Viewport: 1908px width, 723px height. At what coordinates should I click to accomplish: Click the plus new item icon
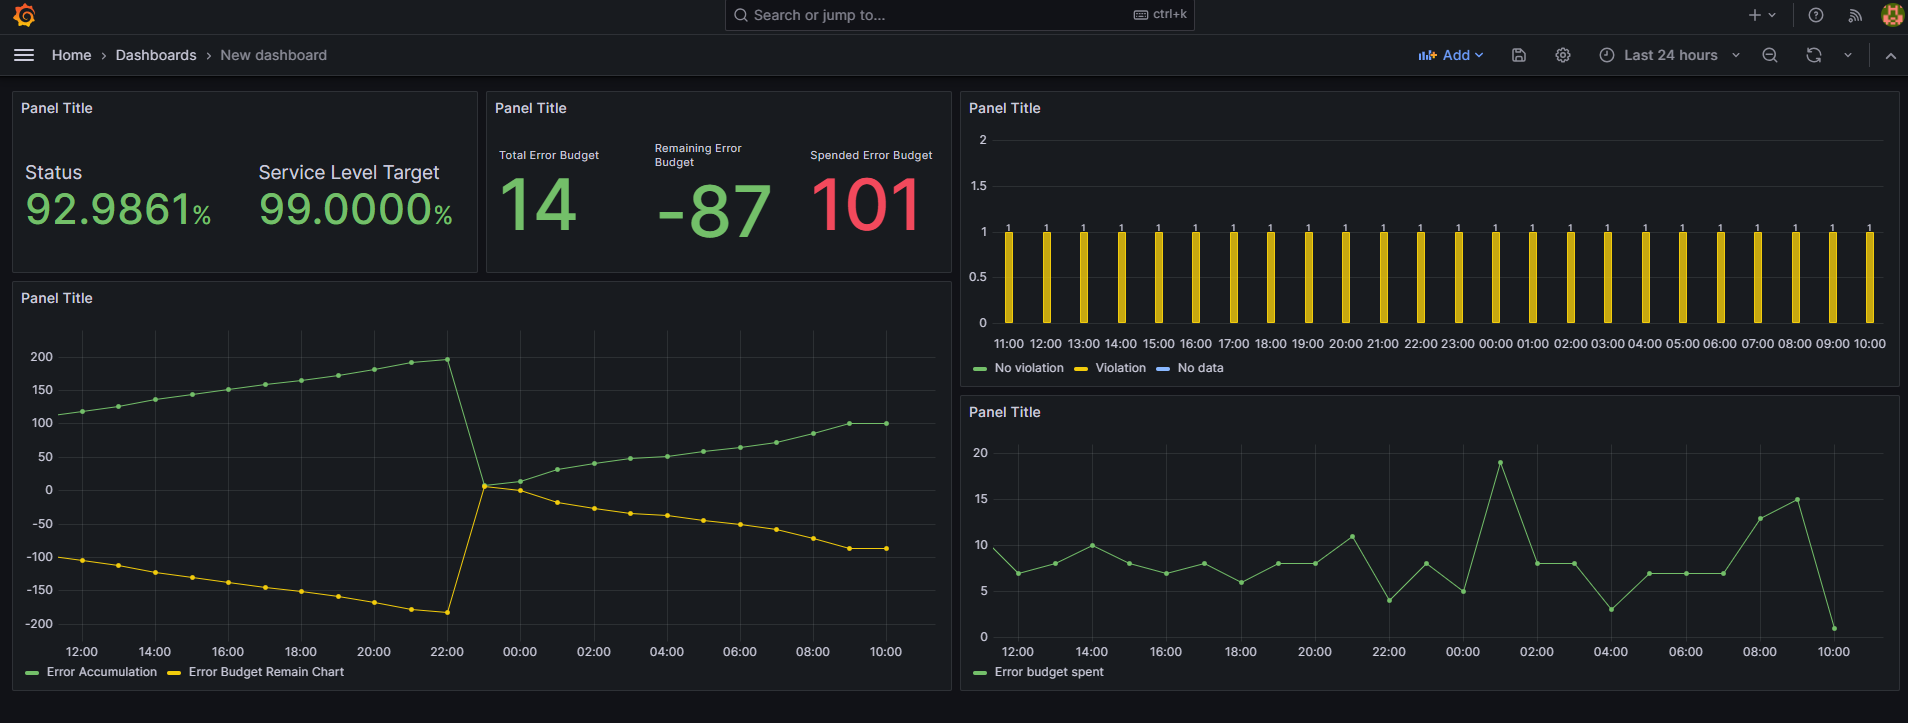[x=1754, y=15]
